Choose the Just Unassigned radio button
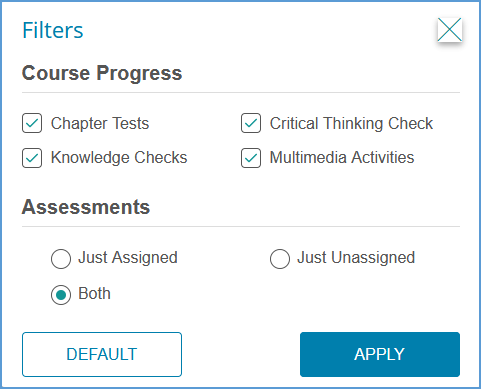The height and width of the screenshot is (389, 481). pos(280,259)
